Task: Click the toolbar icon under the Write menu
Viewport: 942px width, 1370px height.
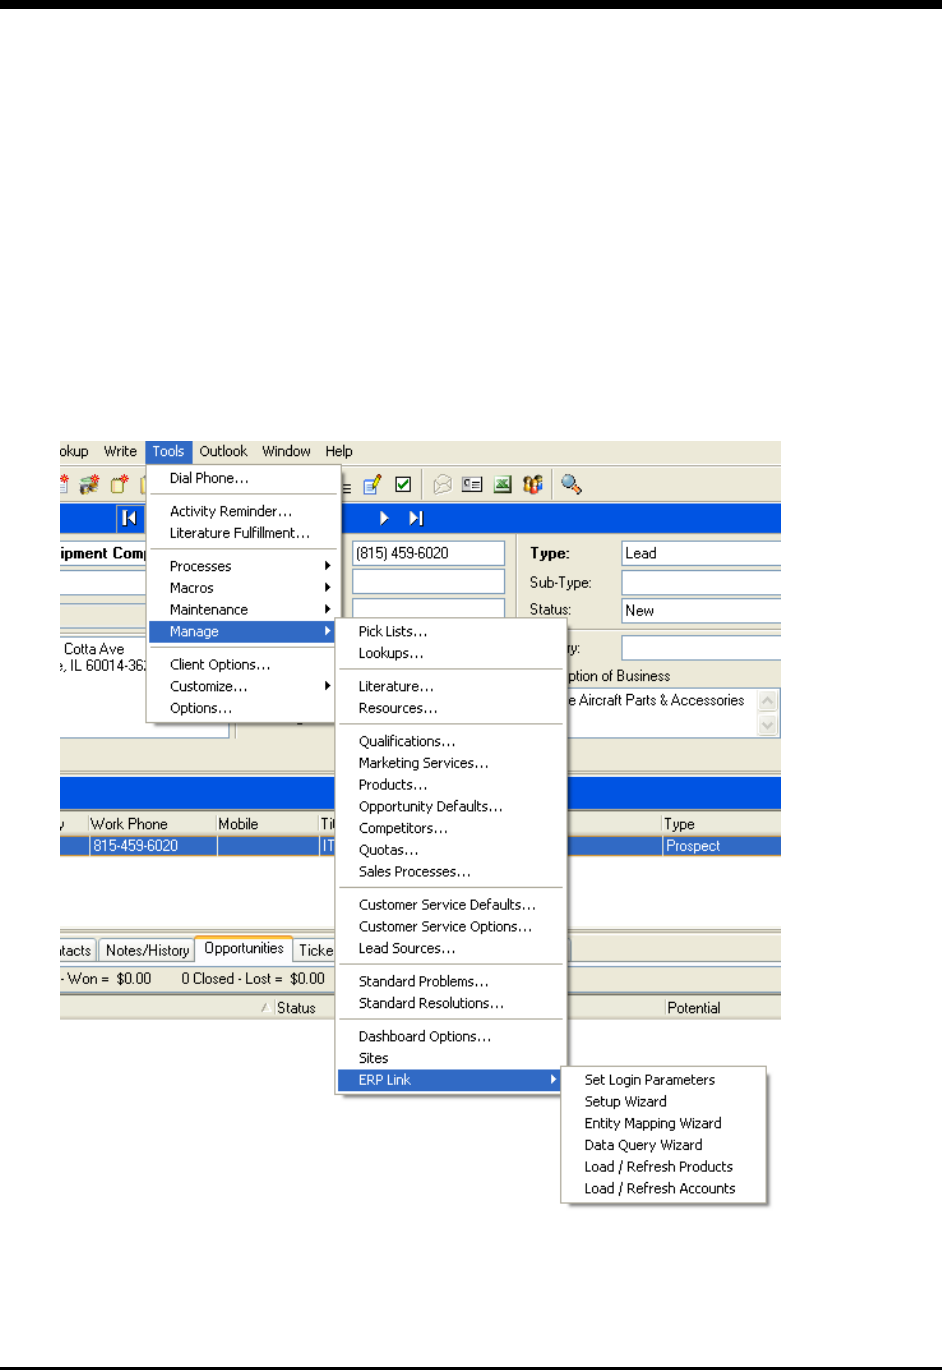Action: (119, 484)
